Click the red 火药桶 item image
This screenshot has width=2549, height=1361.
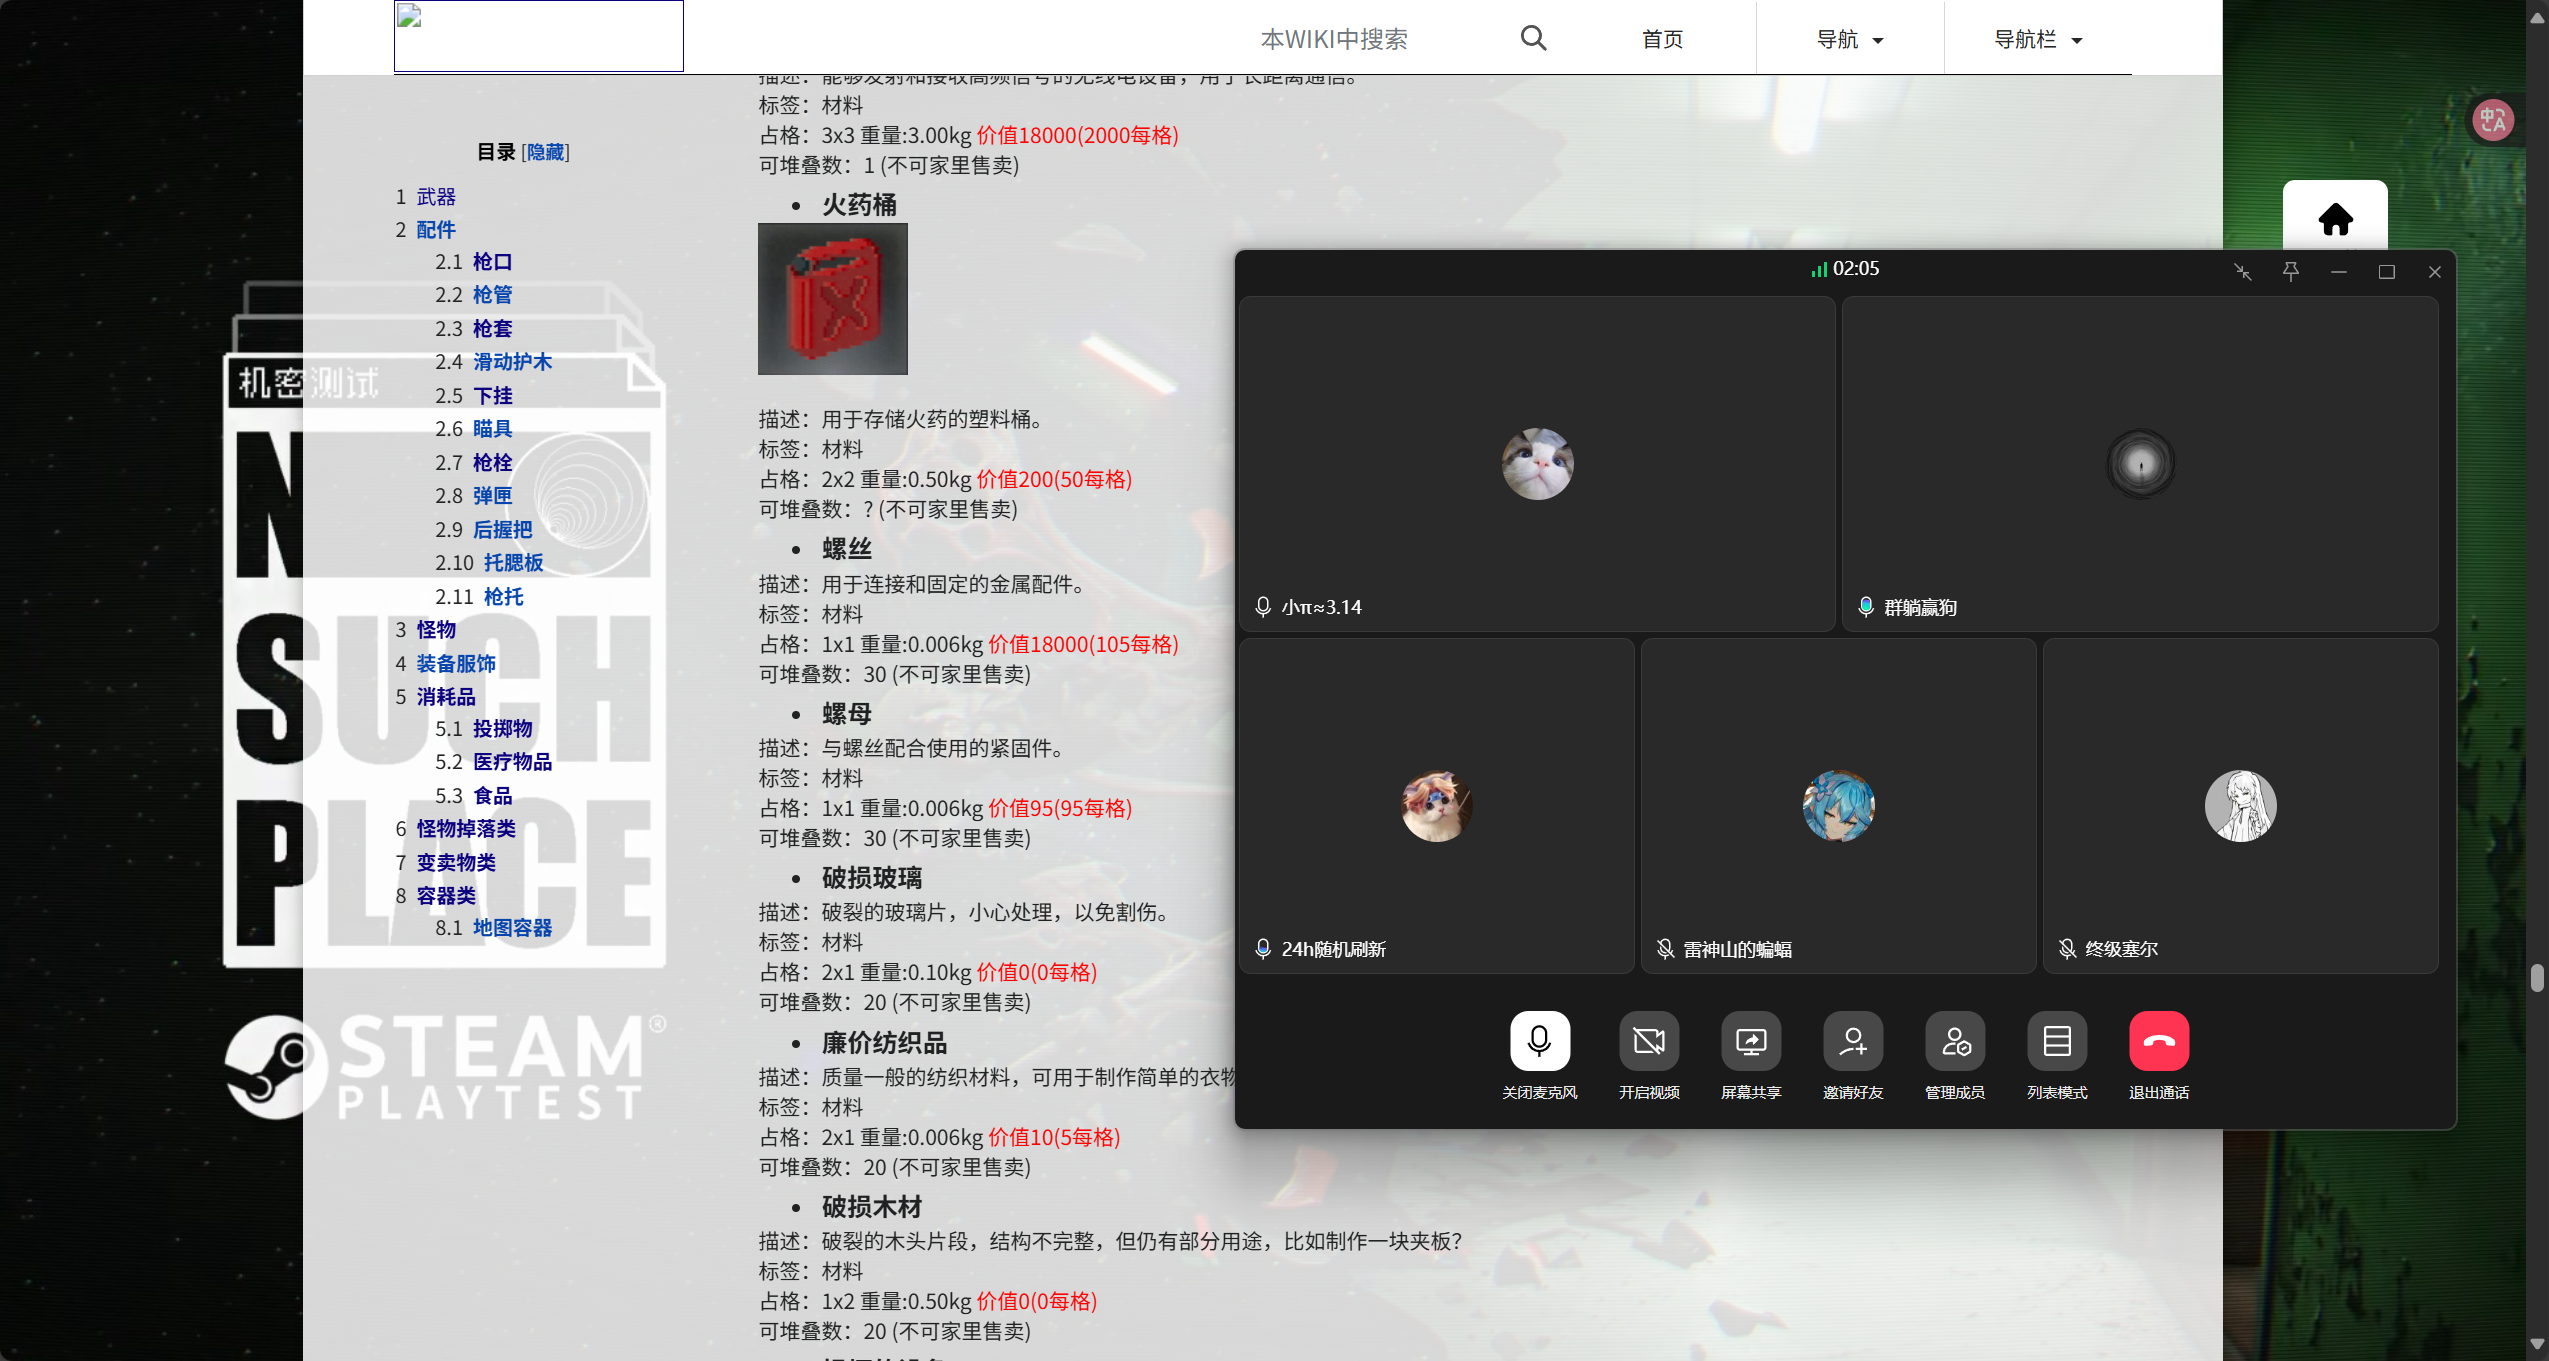832,299
